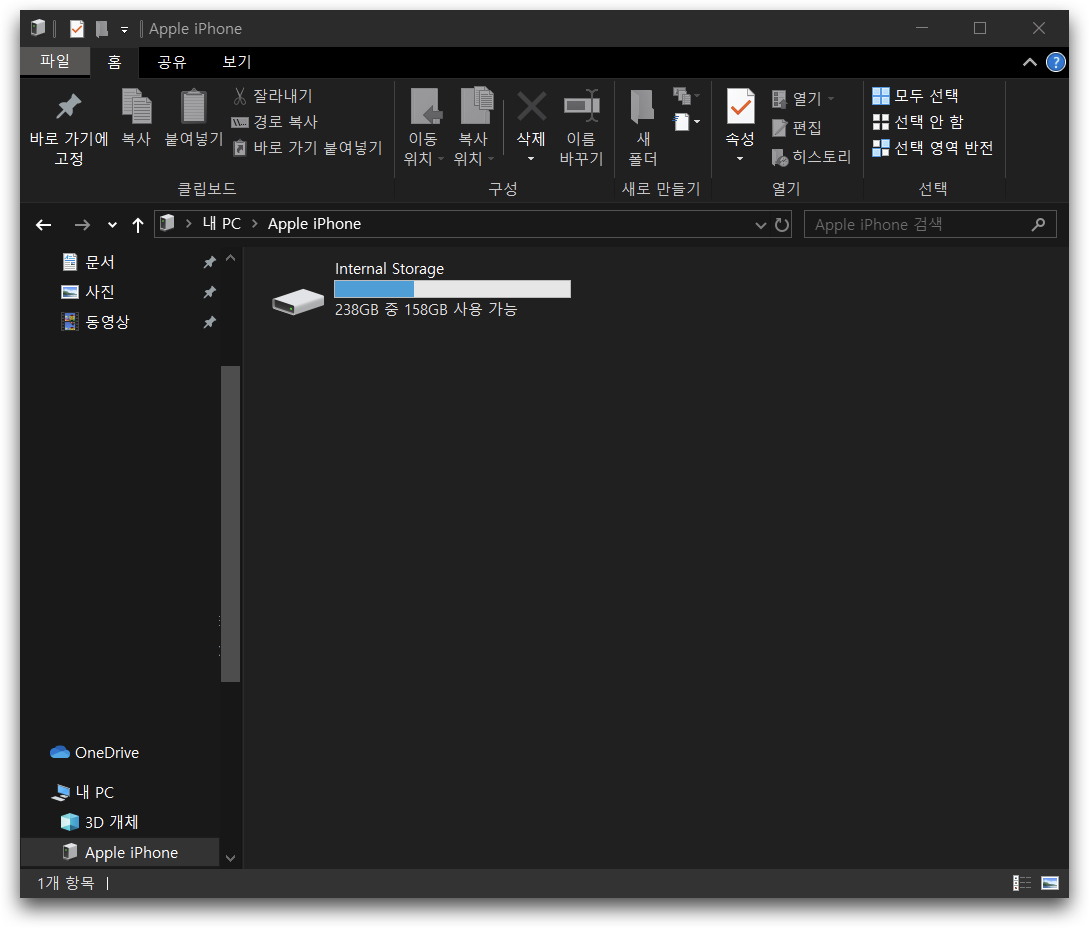Switch to the 홈 ribbon tab

click(x=115, y=62)
